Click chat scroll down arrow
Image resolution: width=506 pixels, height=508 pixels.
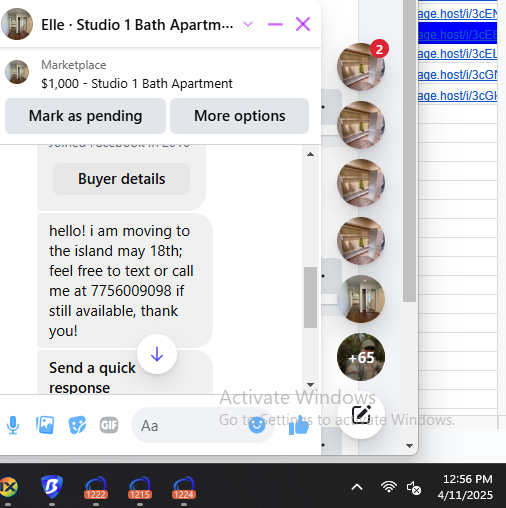point(310,385)
